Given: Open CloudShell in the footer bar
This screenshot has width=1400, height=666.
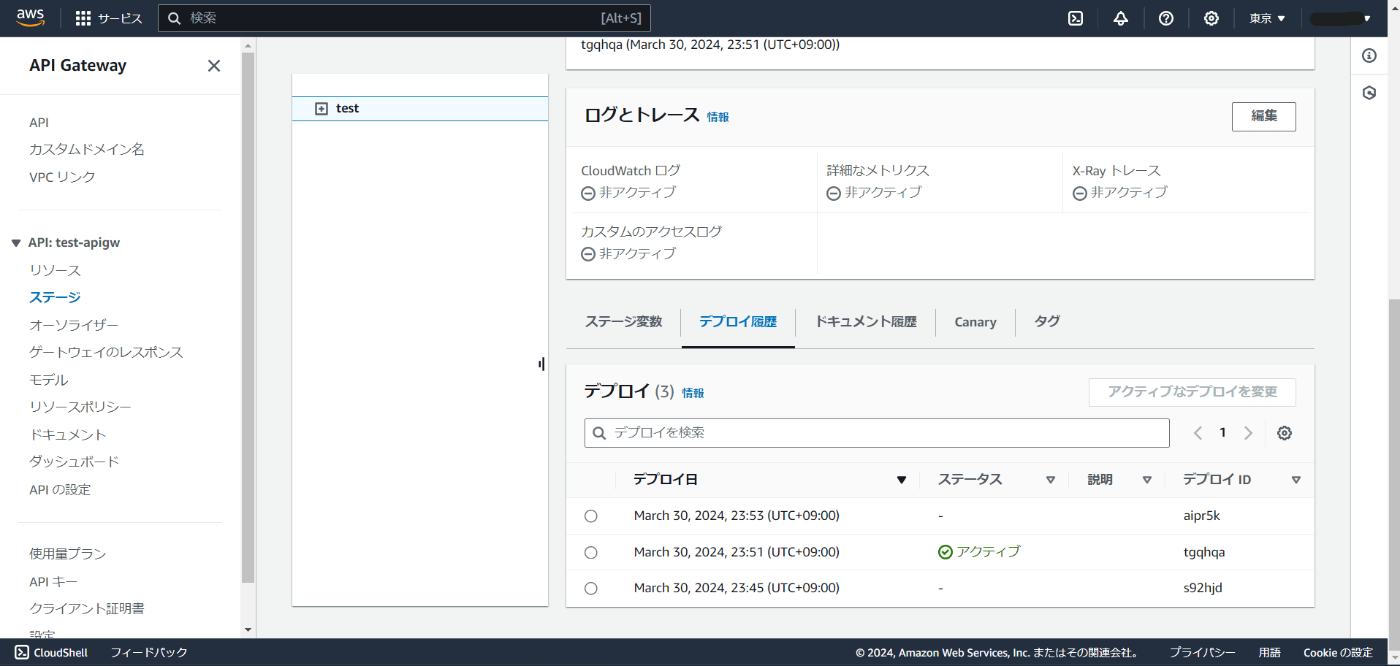Looking at the screenshot, I should point(51,652).
